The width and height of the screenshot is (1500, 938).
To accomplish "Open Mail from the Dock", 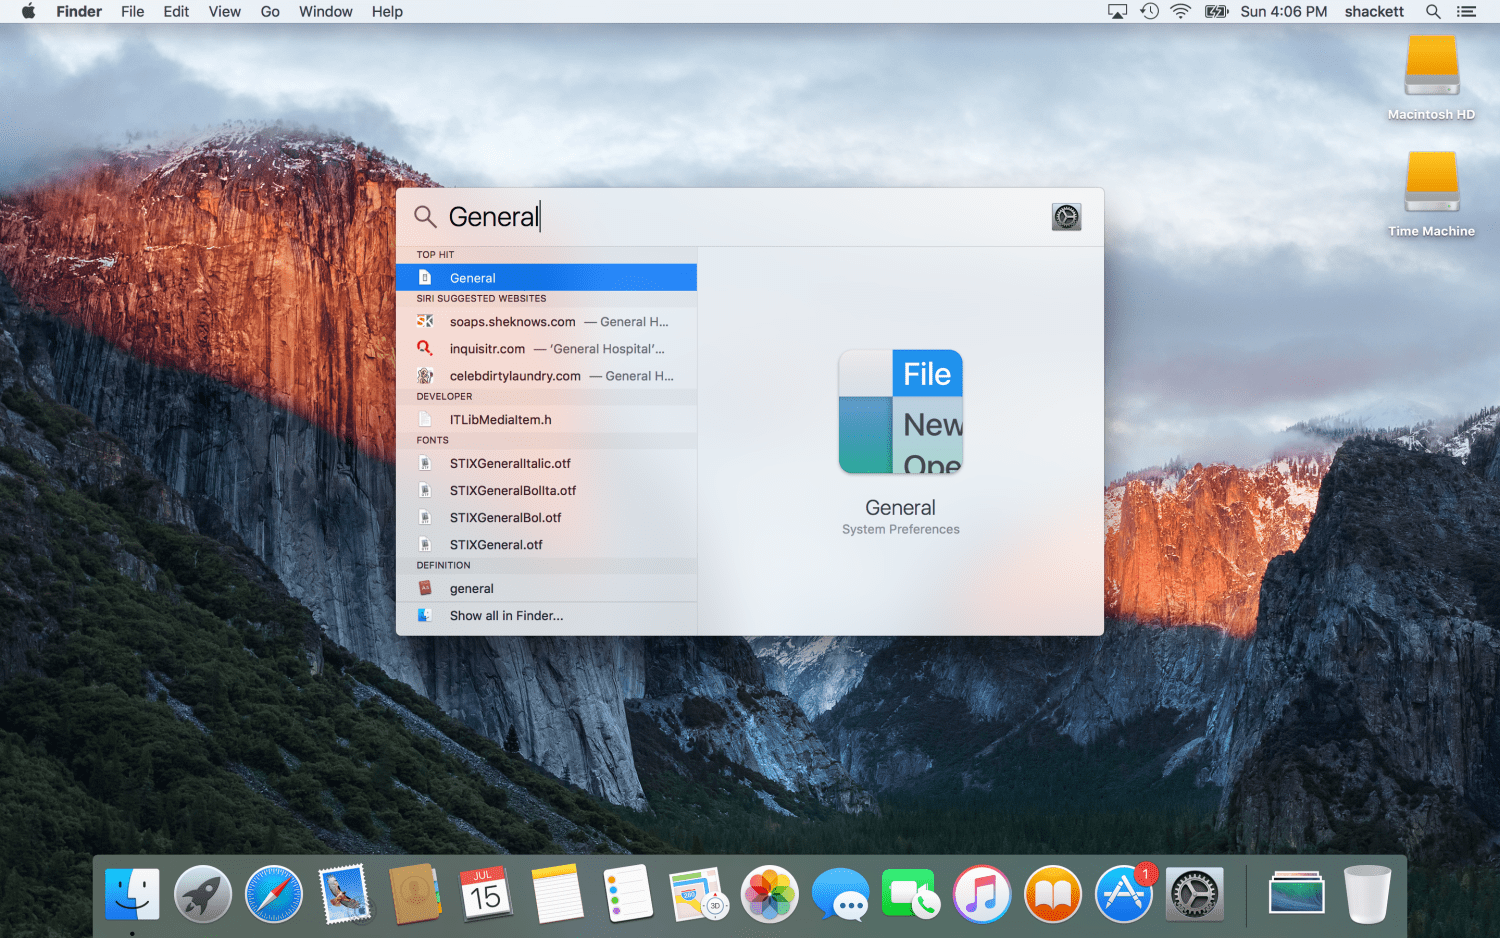I will tap(345, 893).
